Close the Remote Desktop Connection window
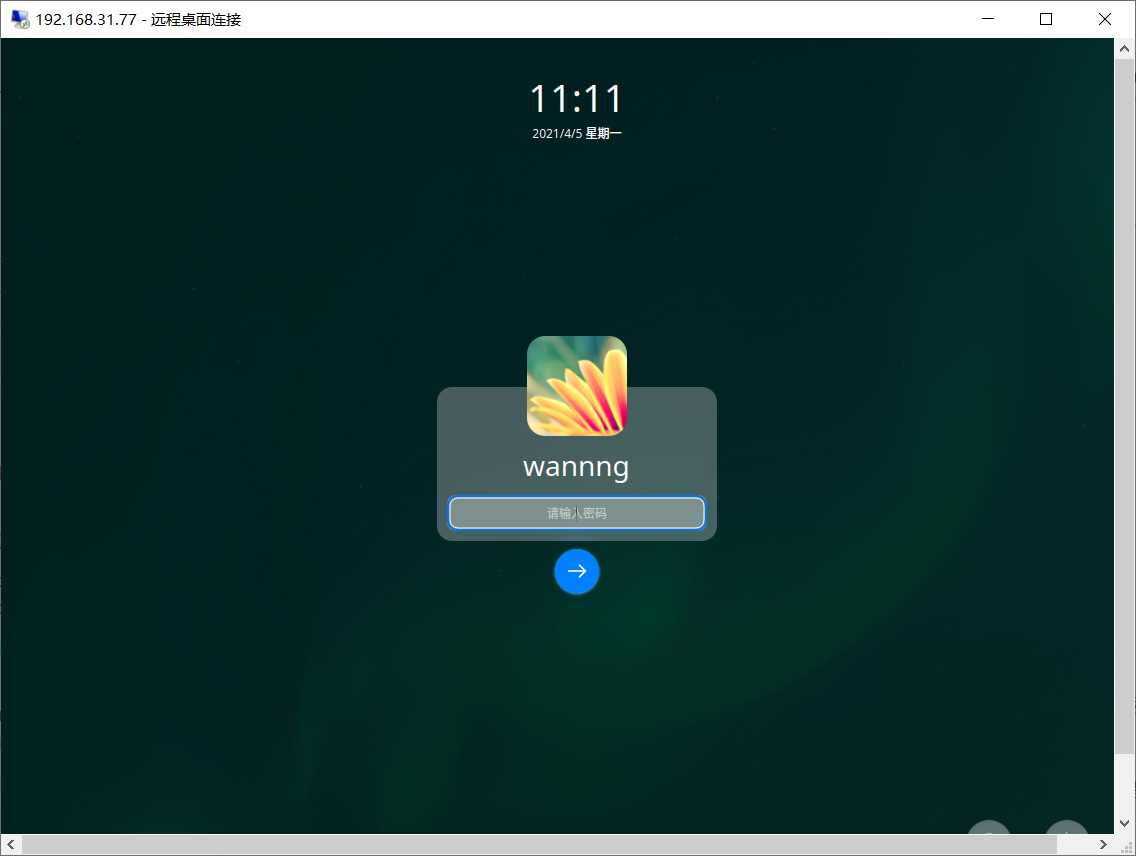This screenshot has width=1136, height=856. [1105, 19]
